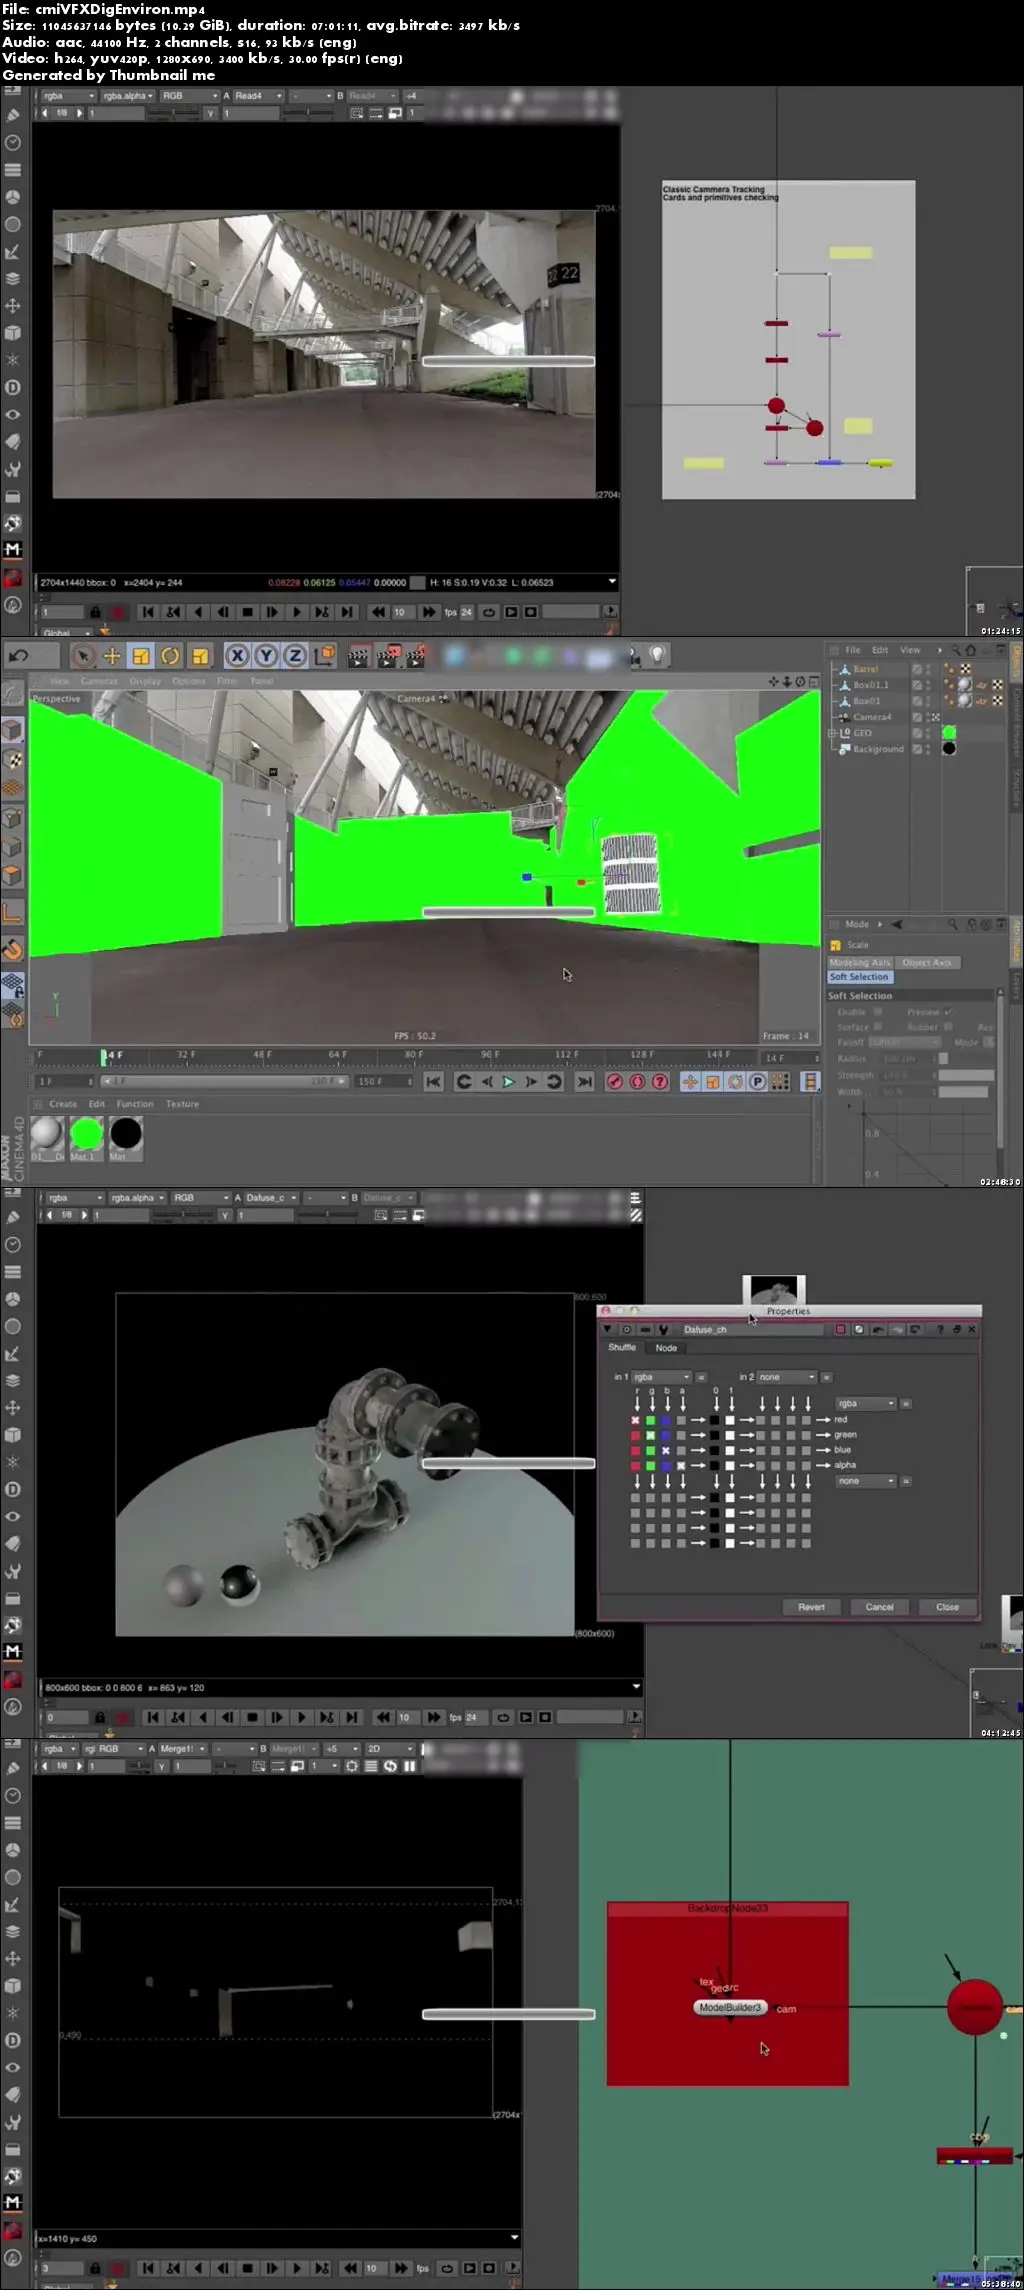
Task: Open the Cameras menu in Cinema 4D viewport
Action: [x=99, y=681]
